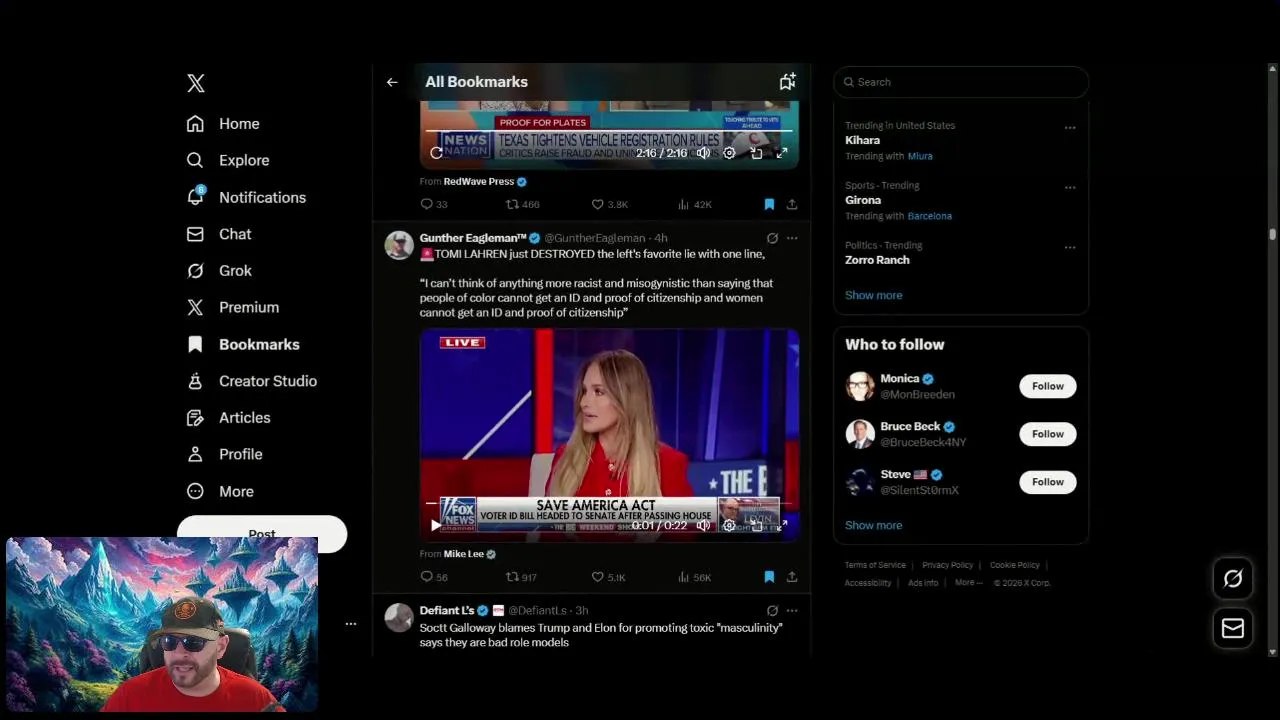Seek in the Fox News video progress bar
This screenshot has width=1280, height=720.
[x=609, y=505]
